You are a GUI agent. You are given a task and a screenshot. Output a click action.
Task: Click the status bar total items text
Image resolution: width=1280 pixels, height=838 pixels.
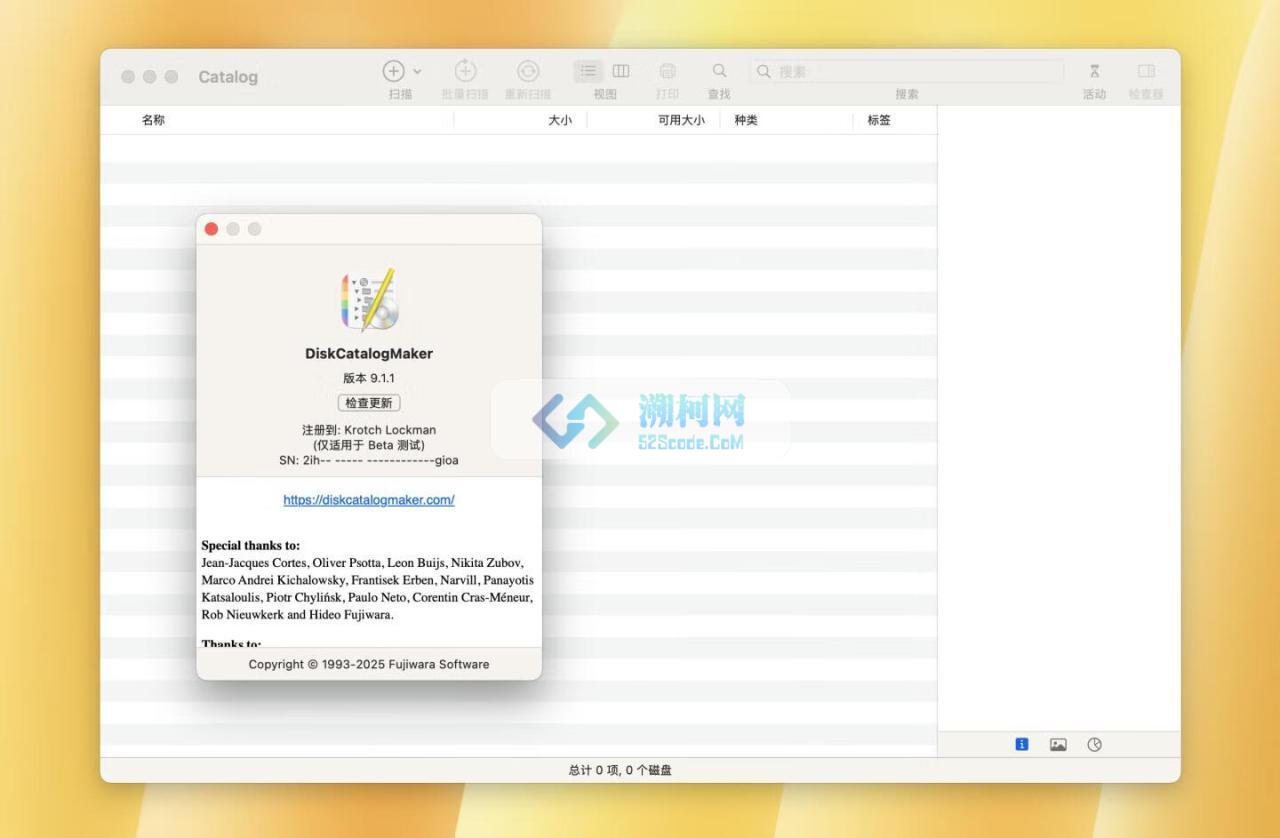(620, 770)
